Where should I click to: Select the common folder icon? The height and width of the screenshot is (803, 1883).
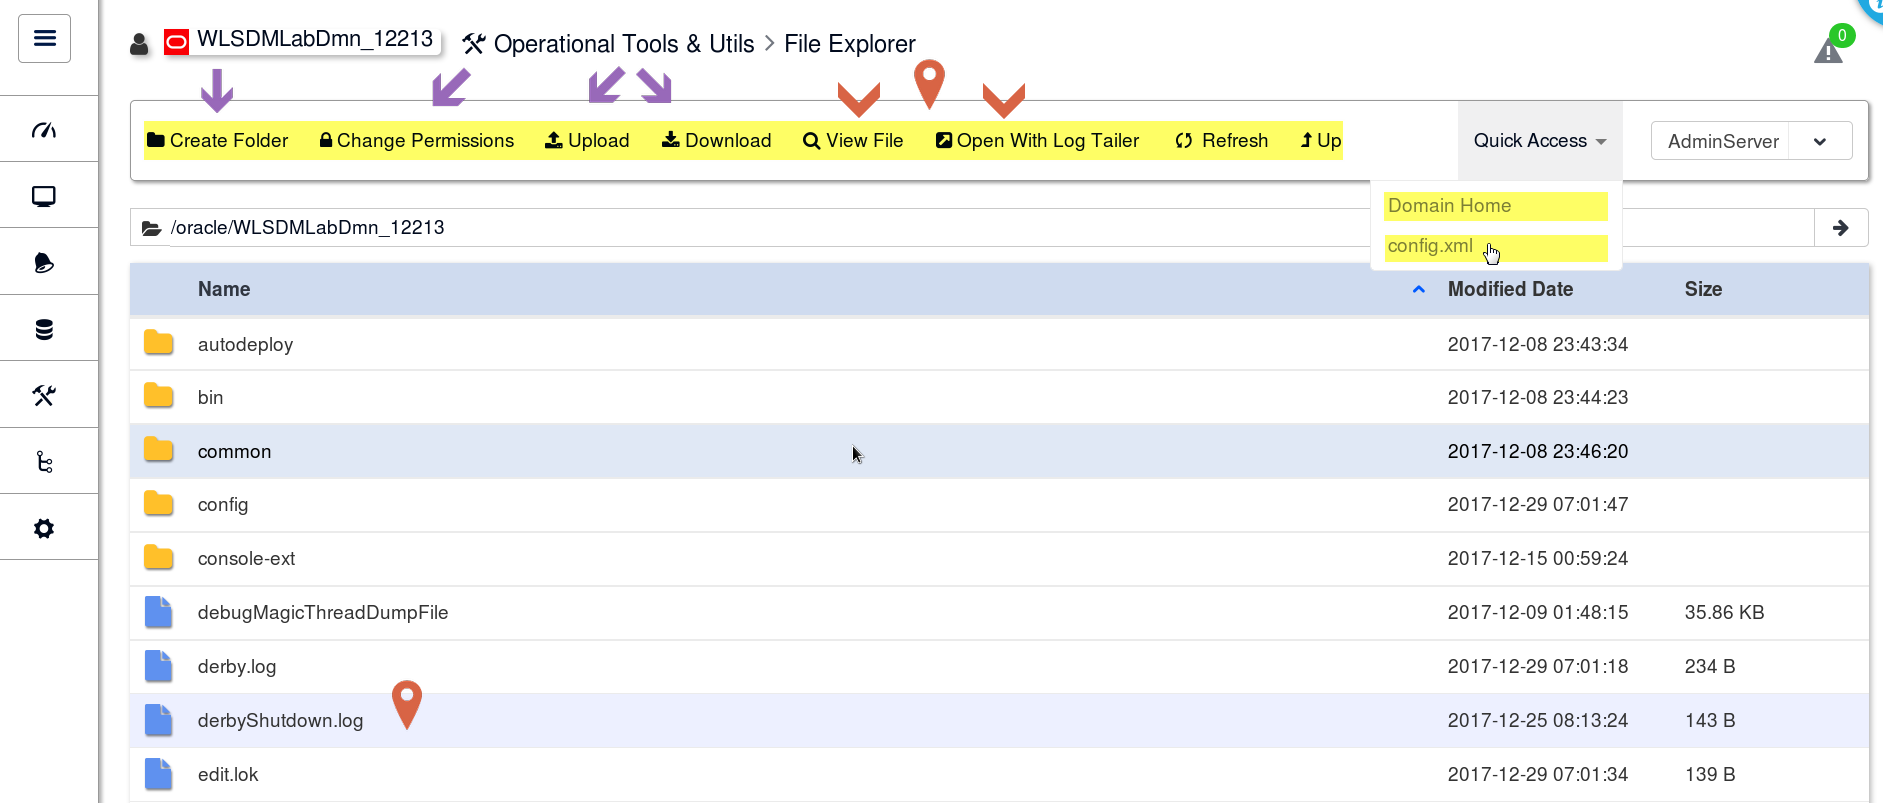(x=158, y=450)
